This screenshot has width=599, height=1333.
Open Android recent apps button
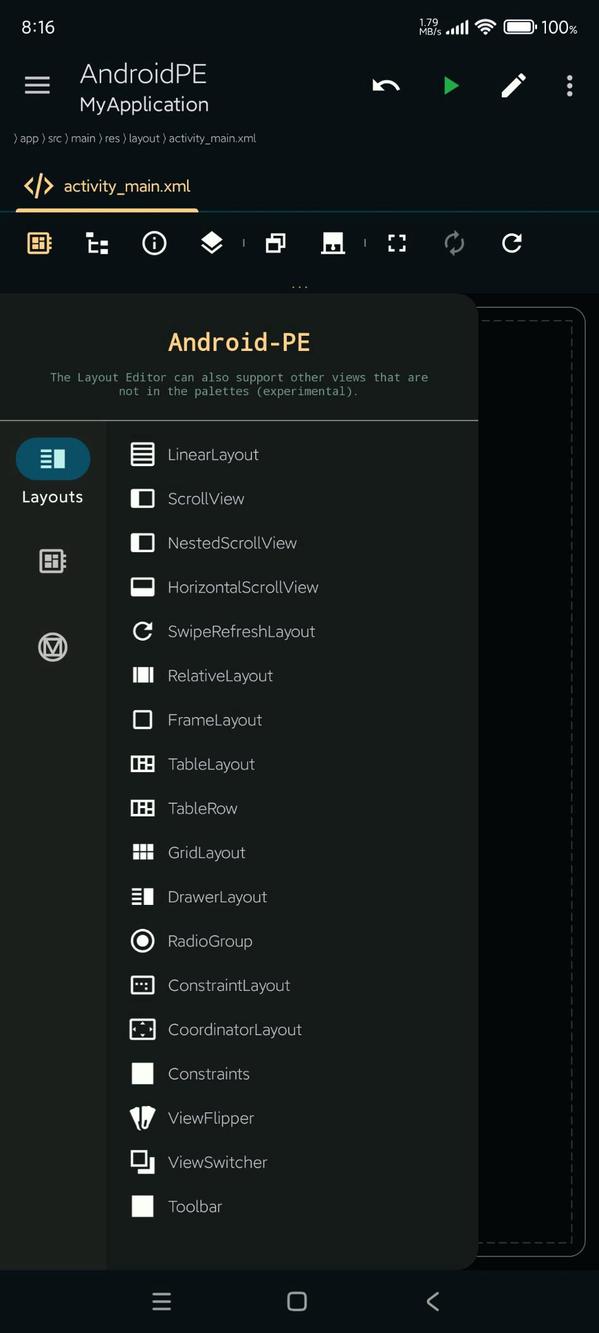tap(162, 1301)
